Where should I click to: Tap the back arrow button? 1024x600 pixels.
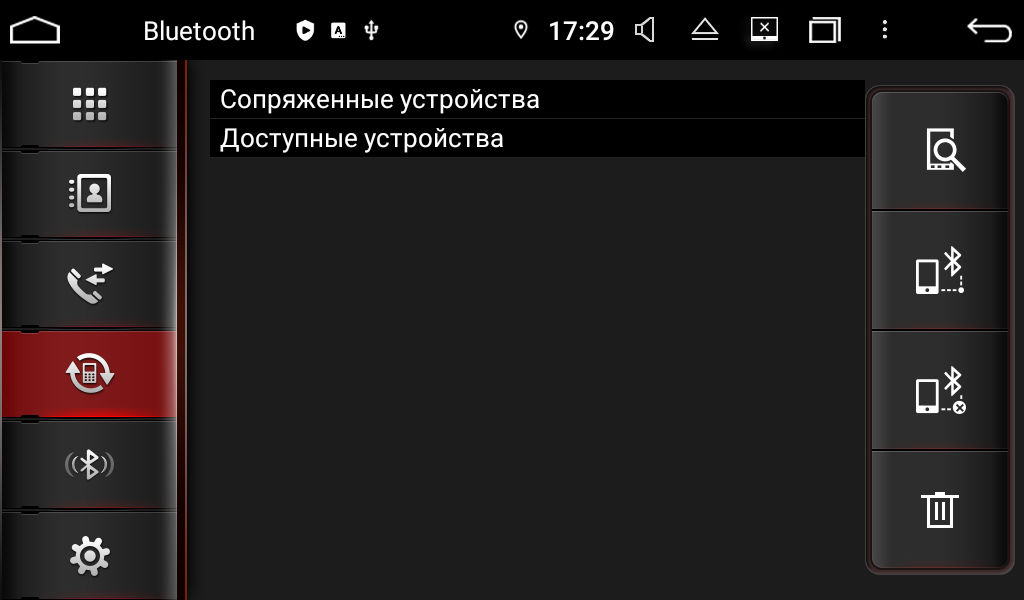click(989, 30)
